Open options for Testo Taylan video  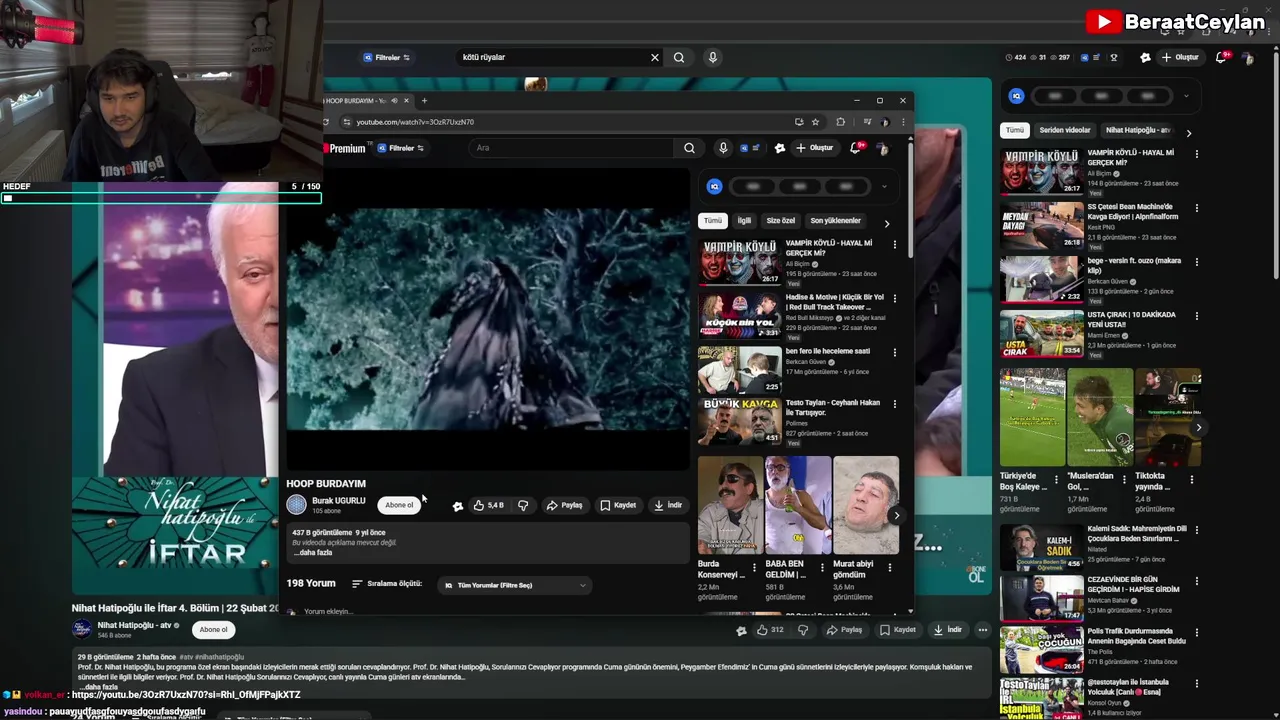point(894,404)
